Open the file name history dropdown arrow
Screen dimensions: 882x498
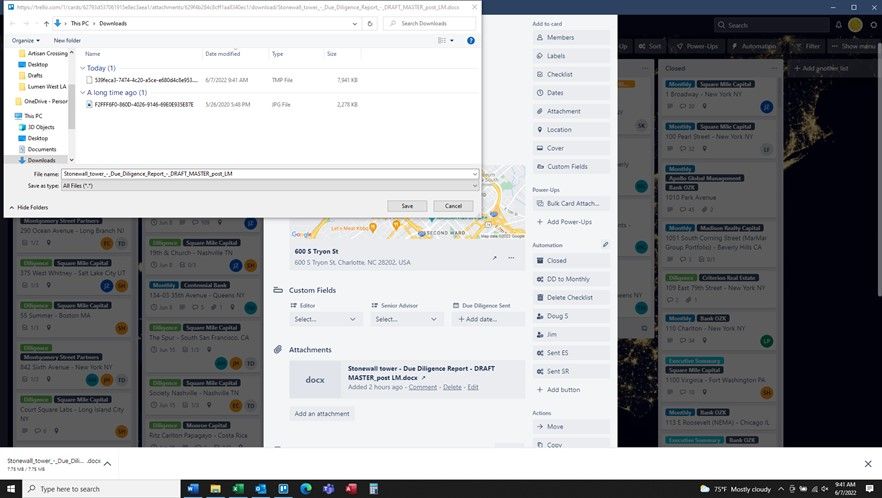(x=475, y=174)
